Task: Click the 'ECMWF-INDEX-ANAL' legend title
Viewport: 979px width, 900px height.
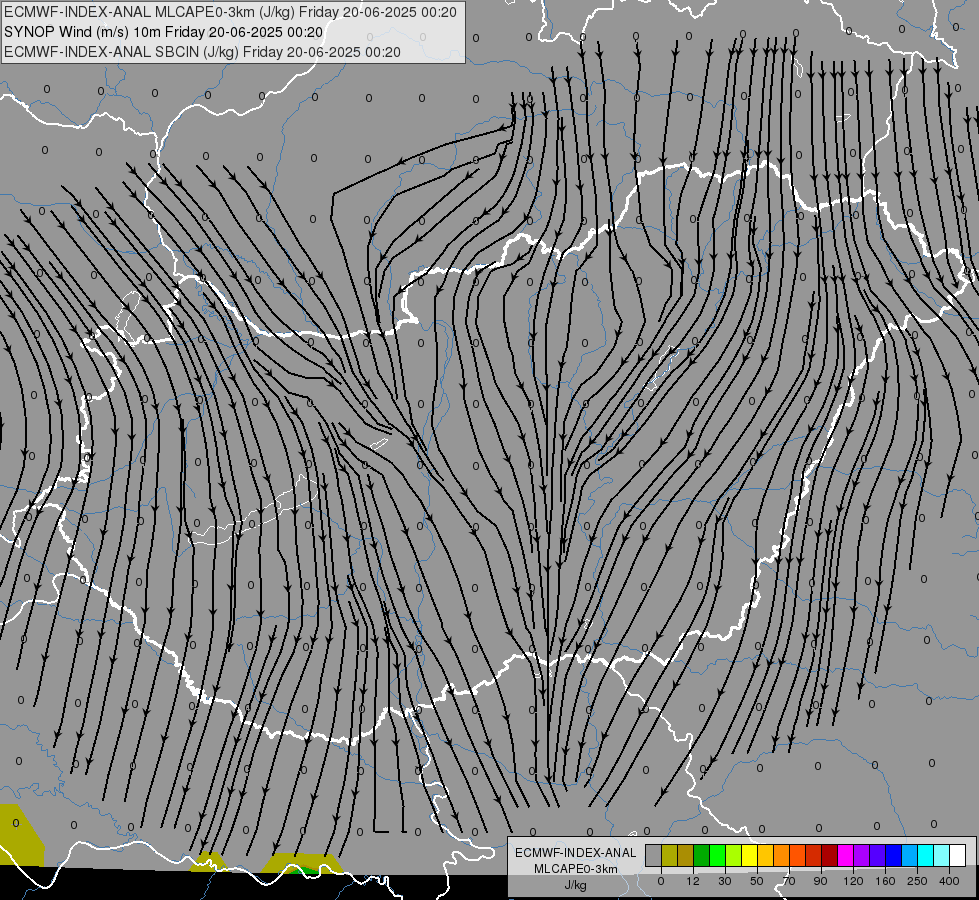Action: click(x=576, y=853)
